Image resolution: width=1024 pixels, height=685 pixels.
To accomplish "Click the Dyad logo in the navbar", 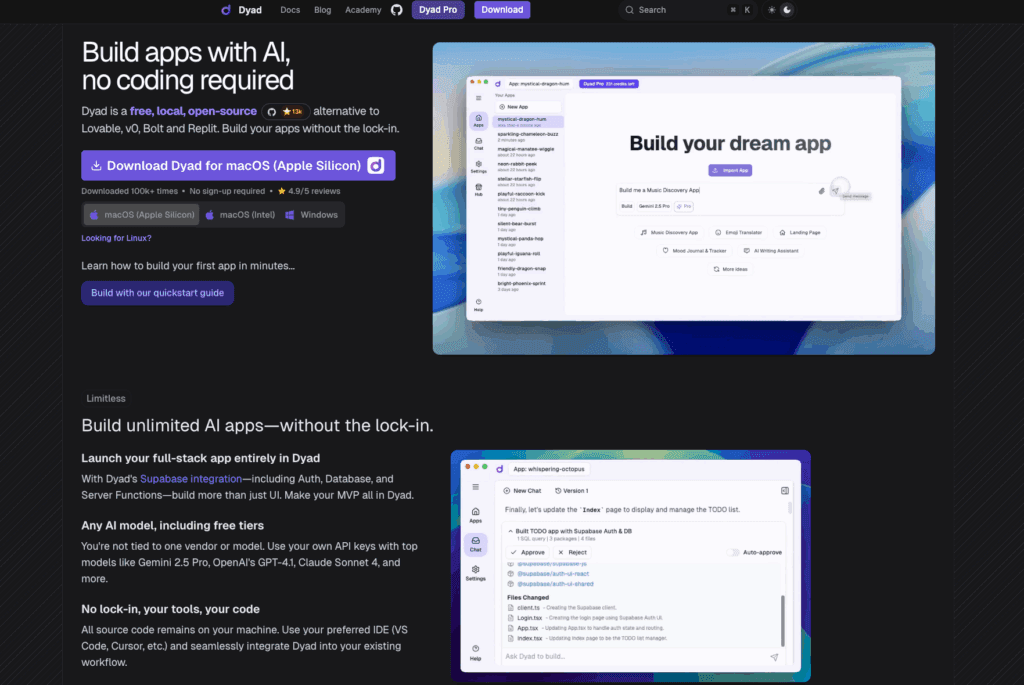I will (242, 10).
